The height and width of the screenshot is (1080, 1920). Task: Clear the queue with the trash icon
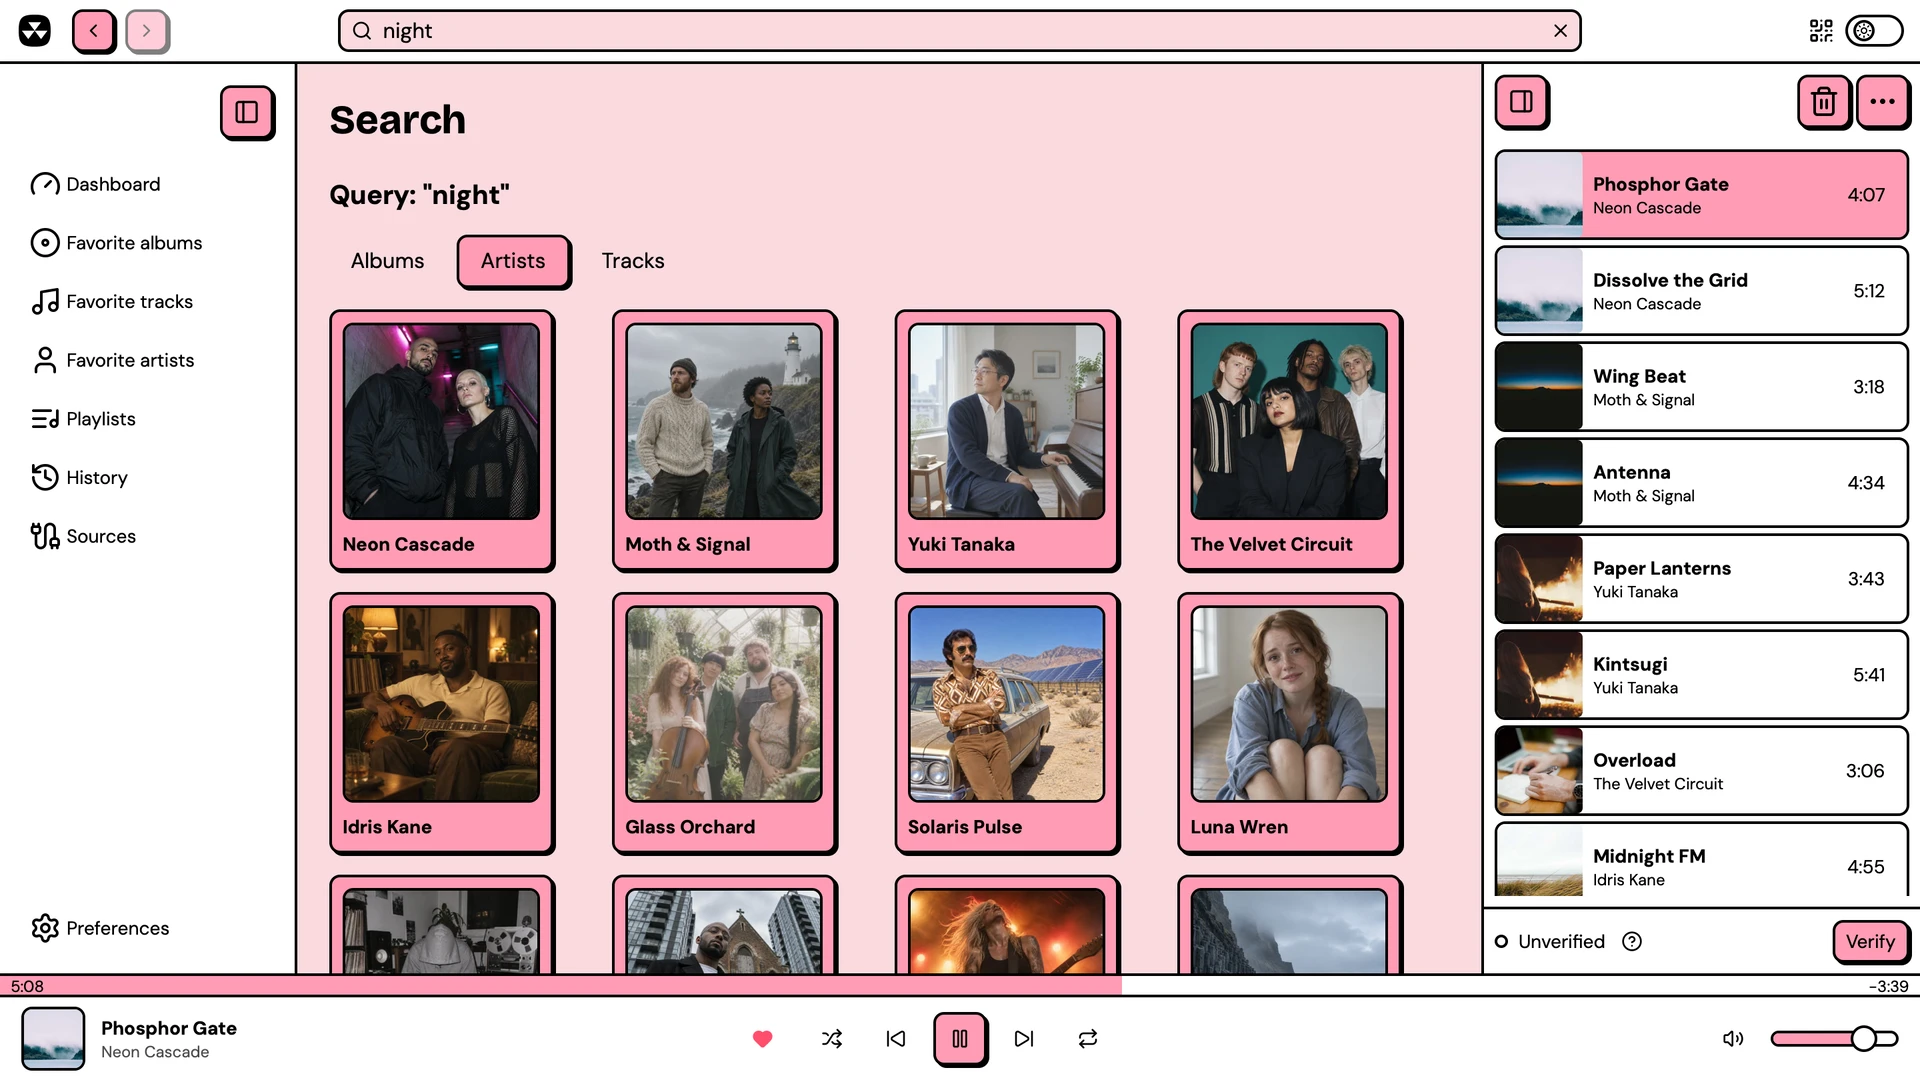pos(1824,102)
